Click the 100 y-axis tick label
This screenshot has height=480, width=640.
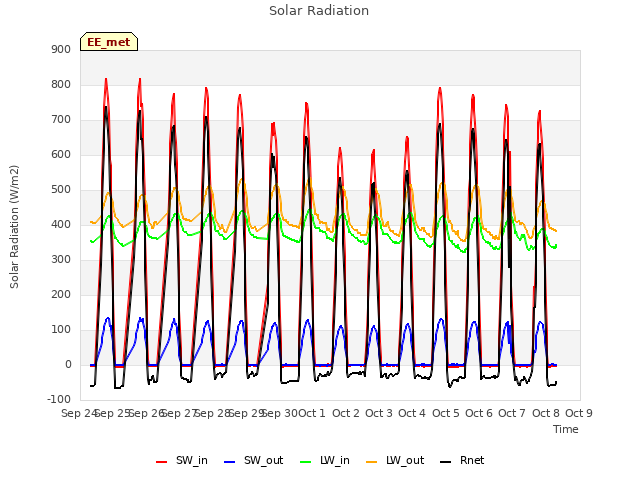tap(61, 330)
